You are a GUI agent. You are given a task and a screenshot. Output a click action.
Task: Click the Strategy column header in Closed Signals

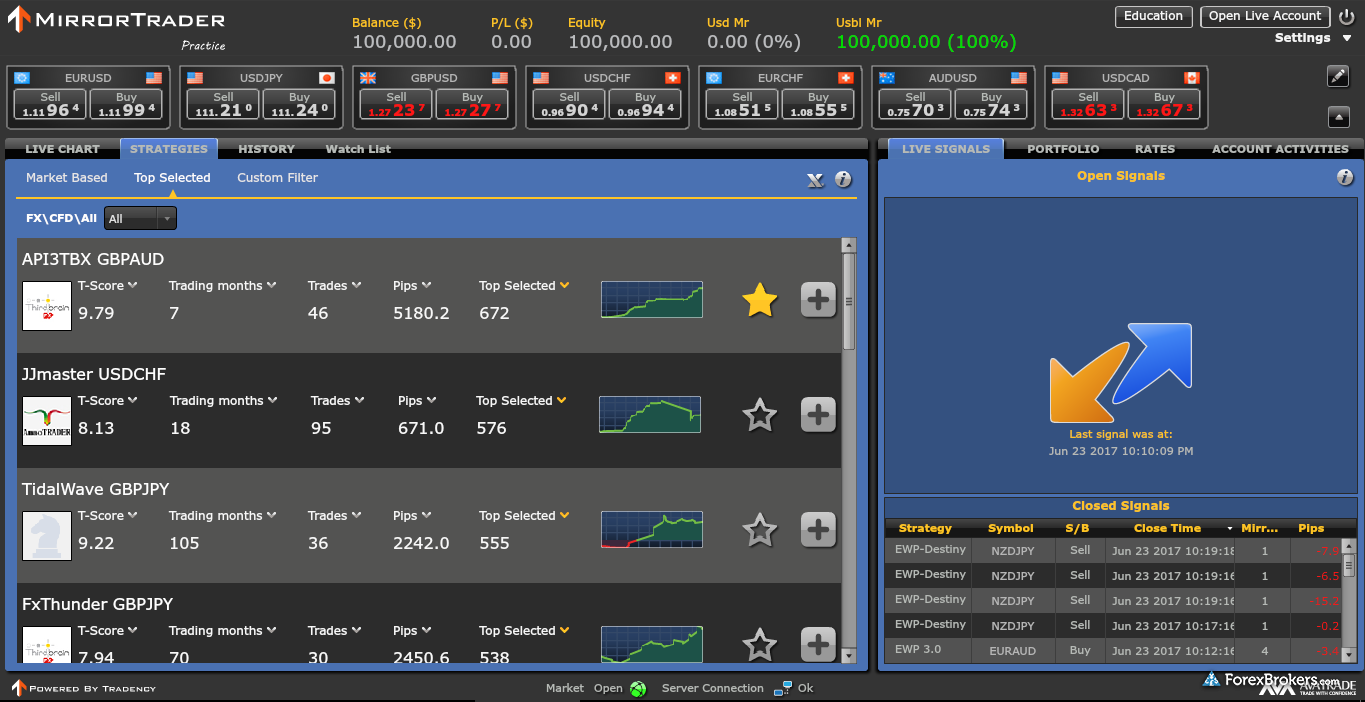925,529
